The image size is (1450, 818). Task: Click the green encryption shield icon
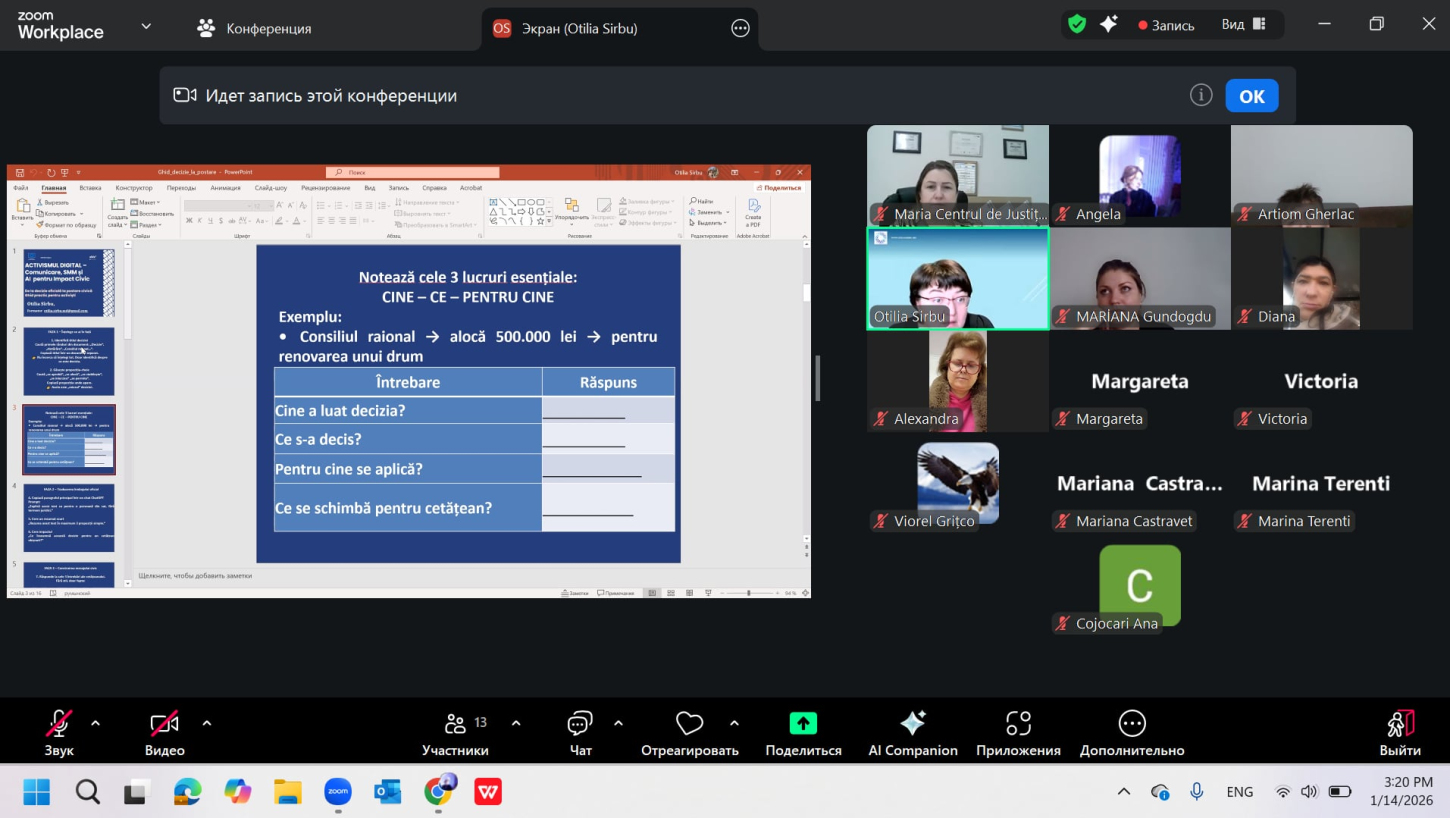1077,25
